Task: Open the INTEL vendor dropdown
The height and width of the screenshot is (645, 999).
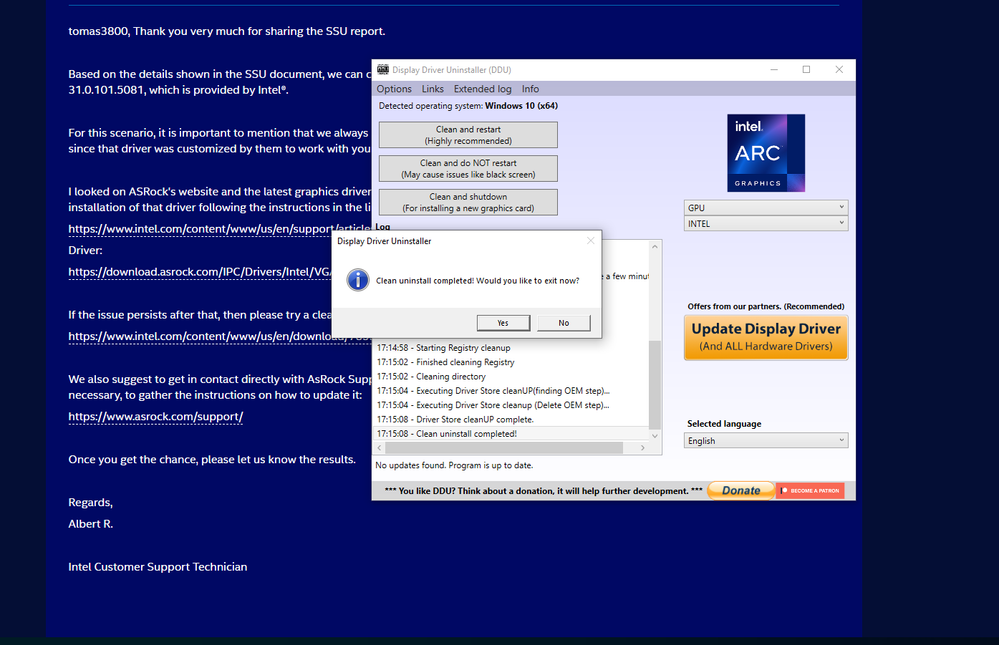Action: (x=766, y=224)
